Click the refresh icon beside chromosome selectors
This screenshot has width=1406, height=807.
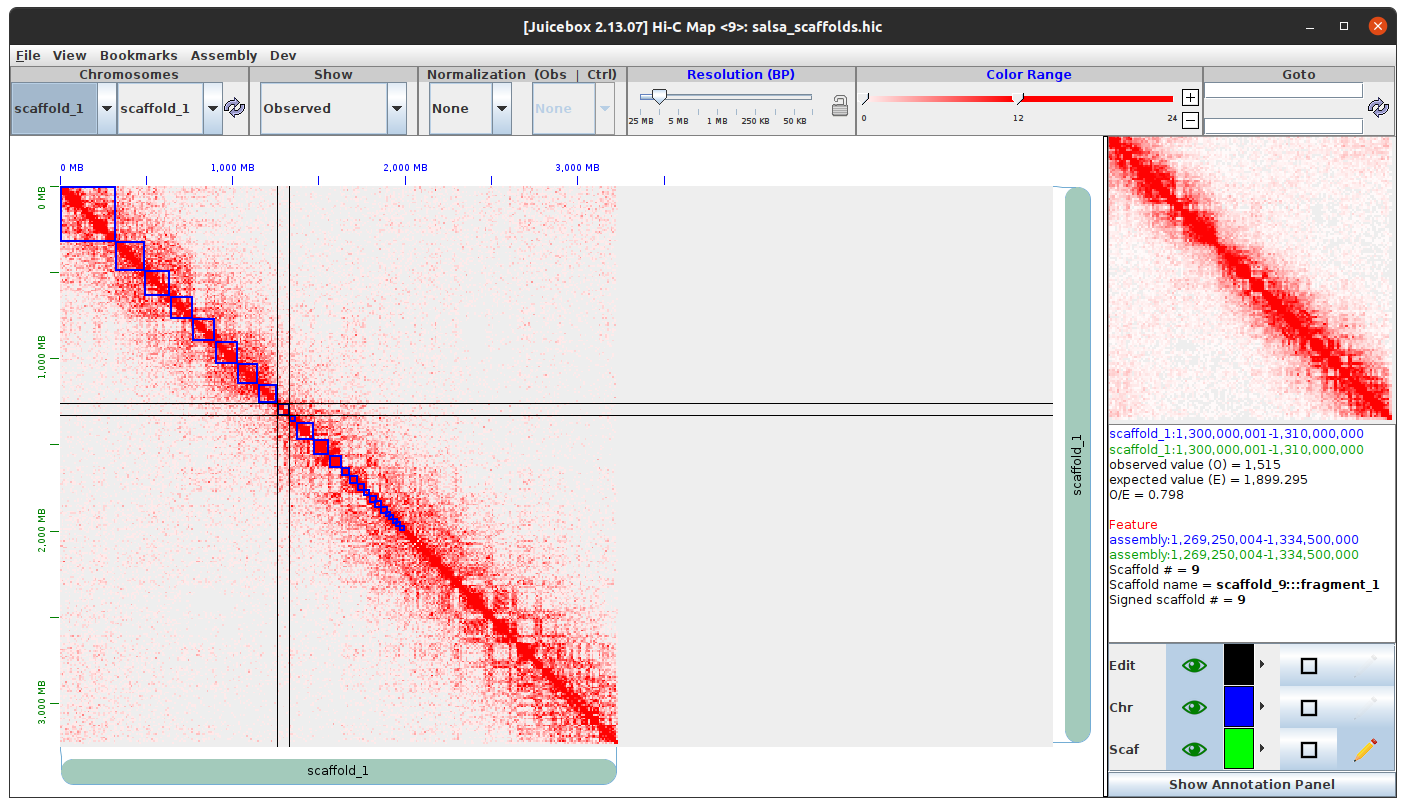point(234,108)
